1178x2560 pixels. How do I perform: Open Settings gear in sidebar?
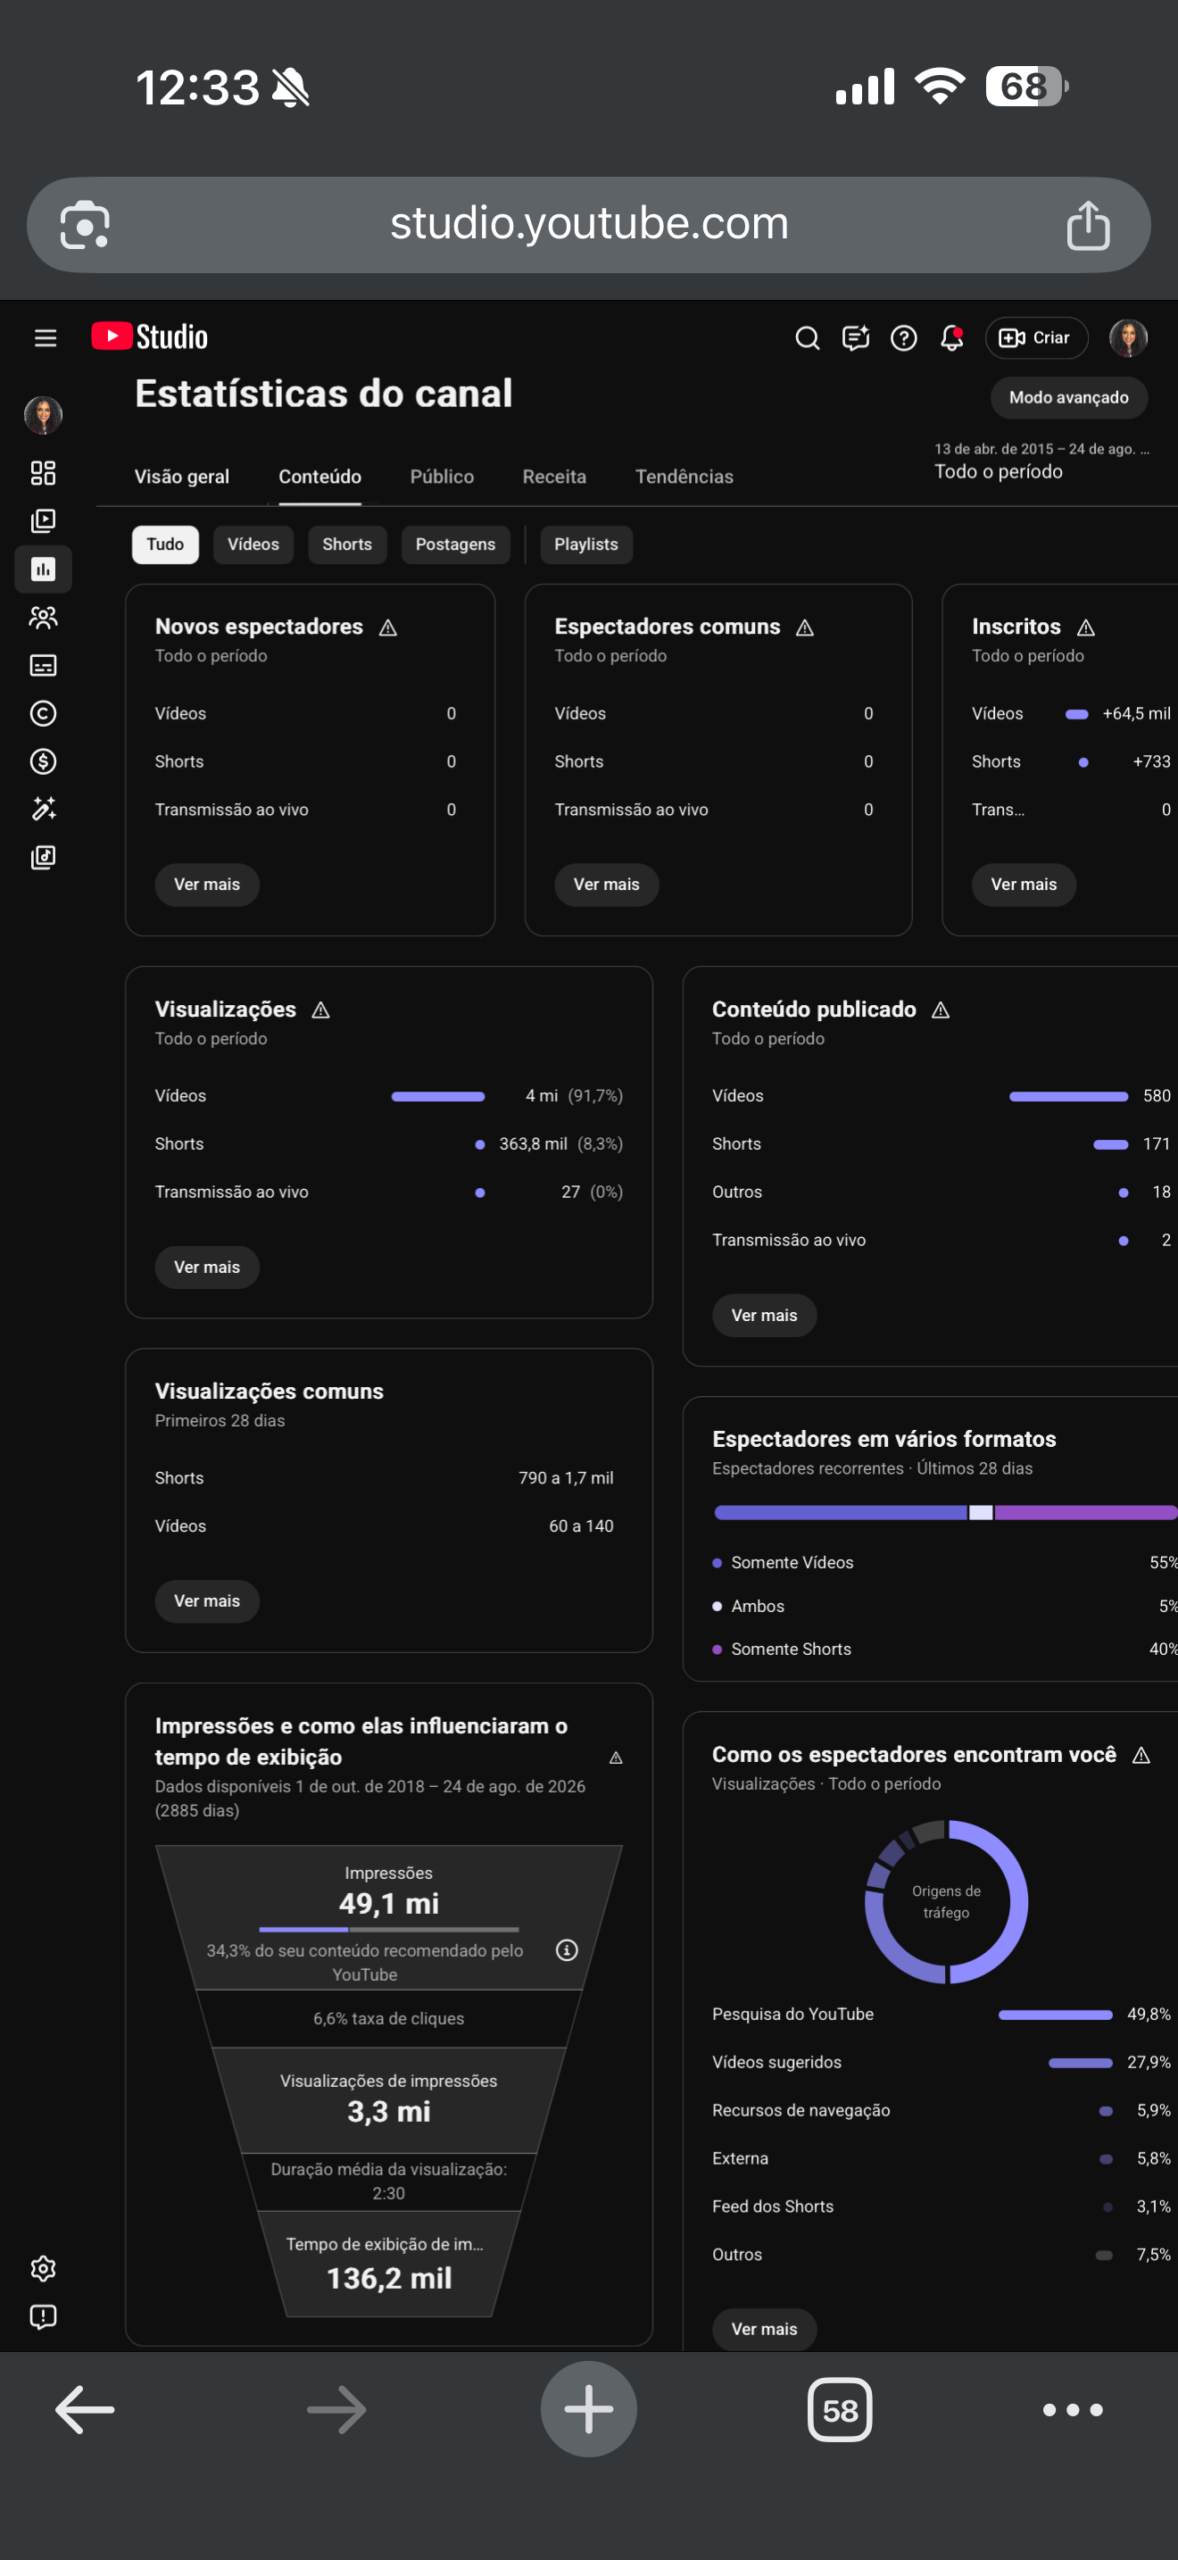(43, 2268)
